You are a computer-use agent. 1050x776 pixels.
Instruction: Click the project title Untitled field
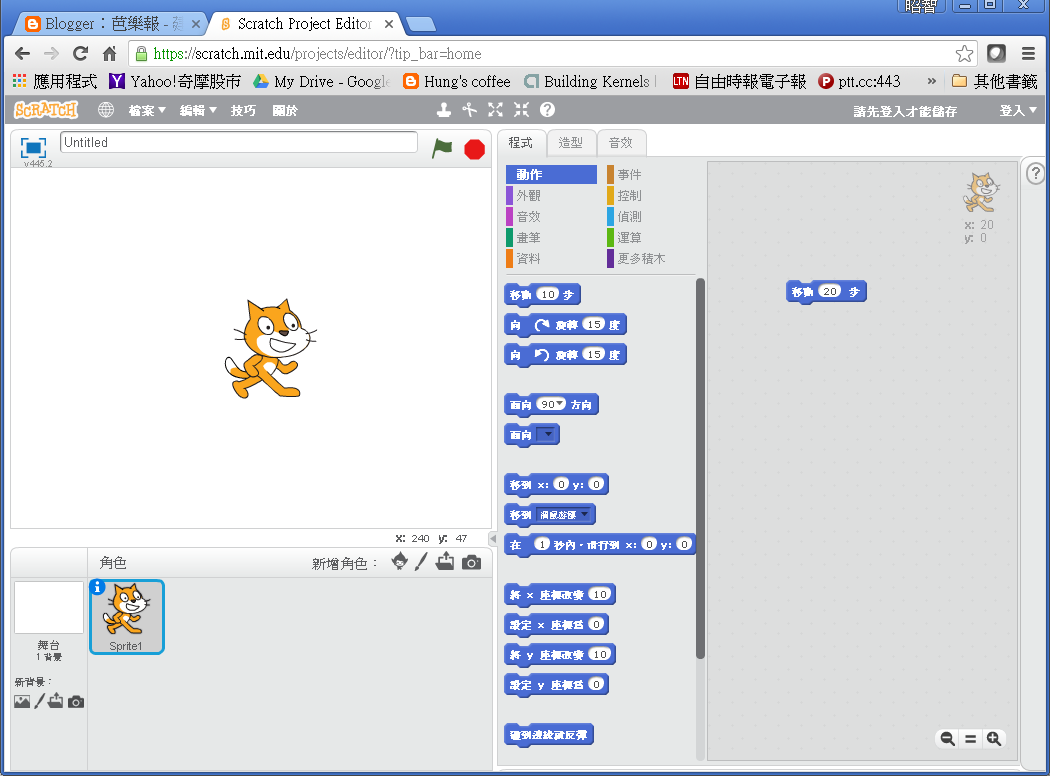[x=238, y=143]
